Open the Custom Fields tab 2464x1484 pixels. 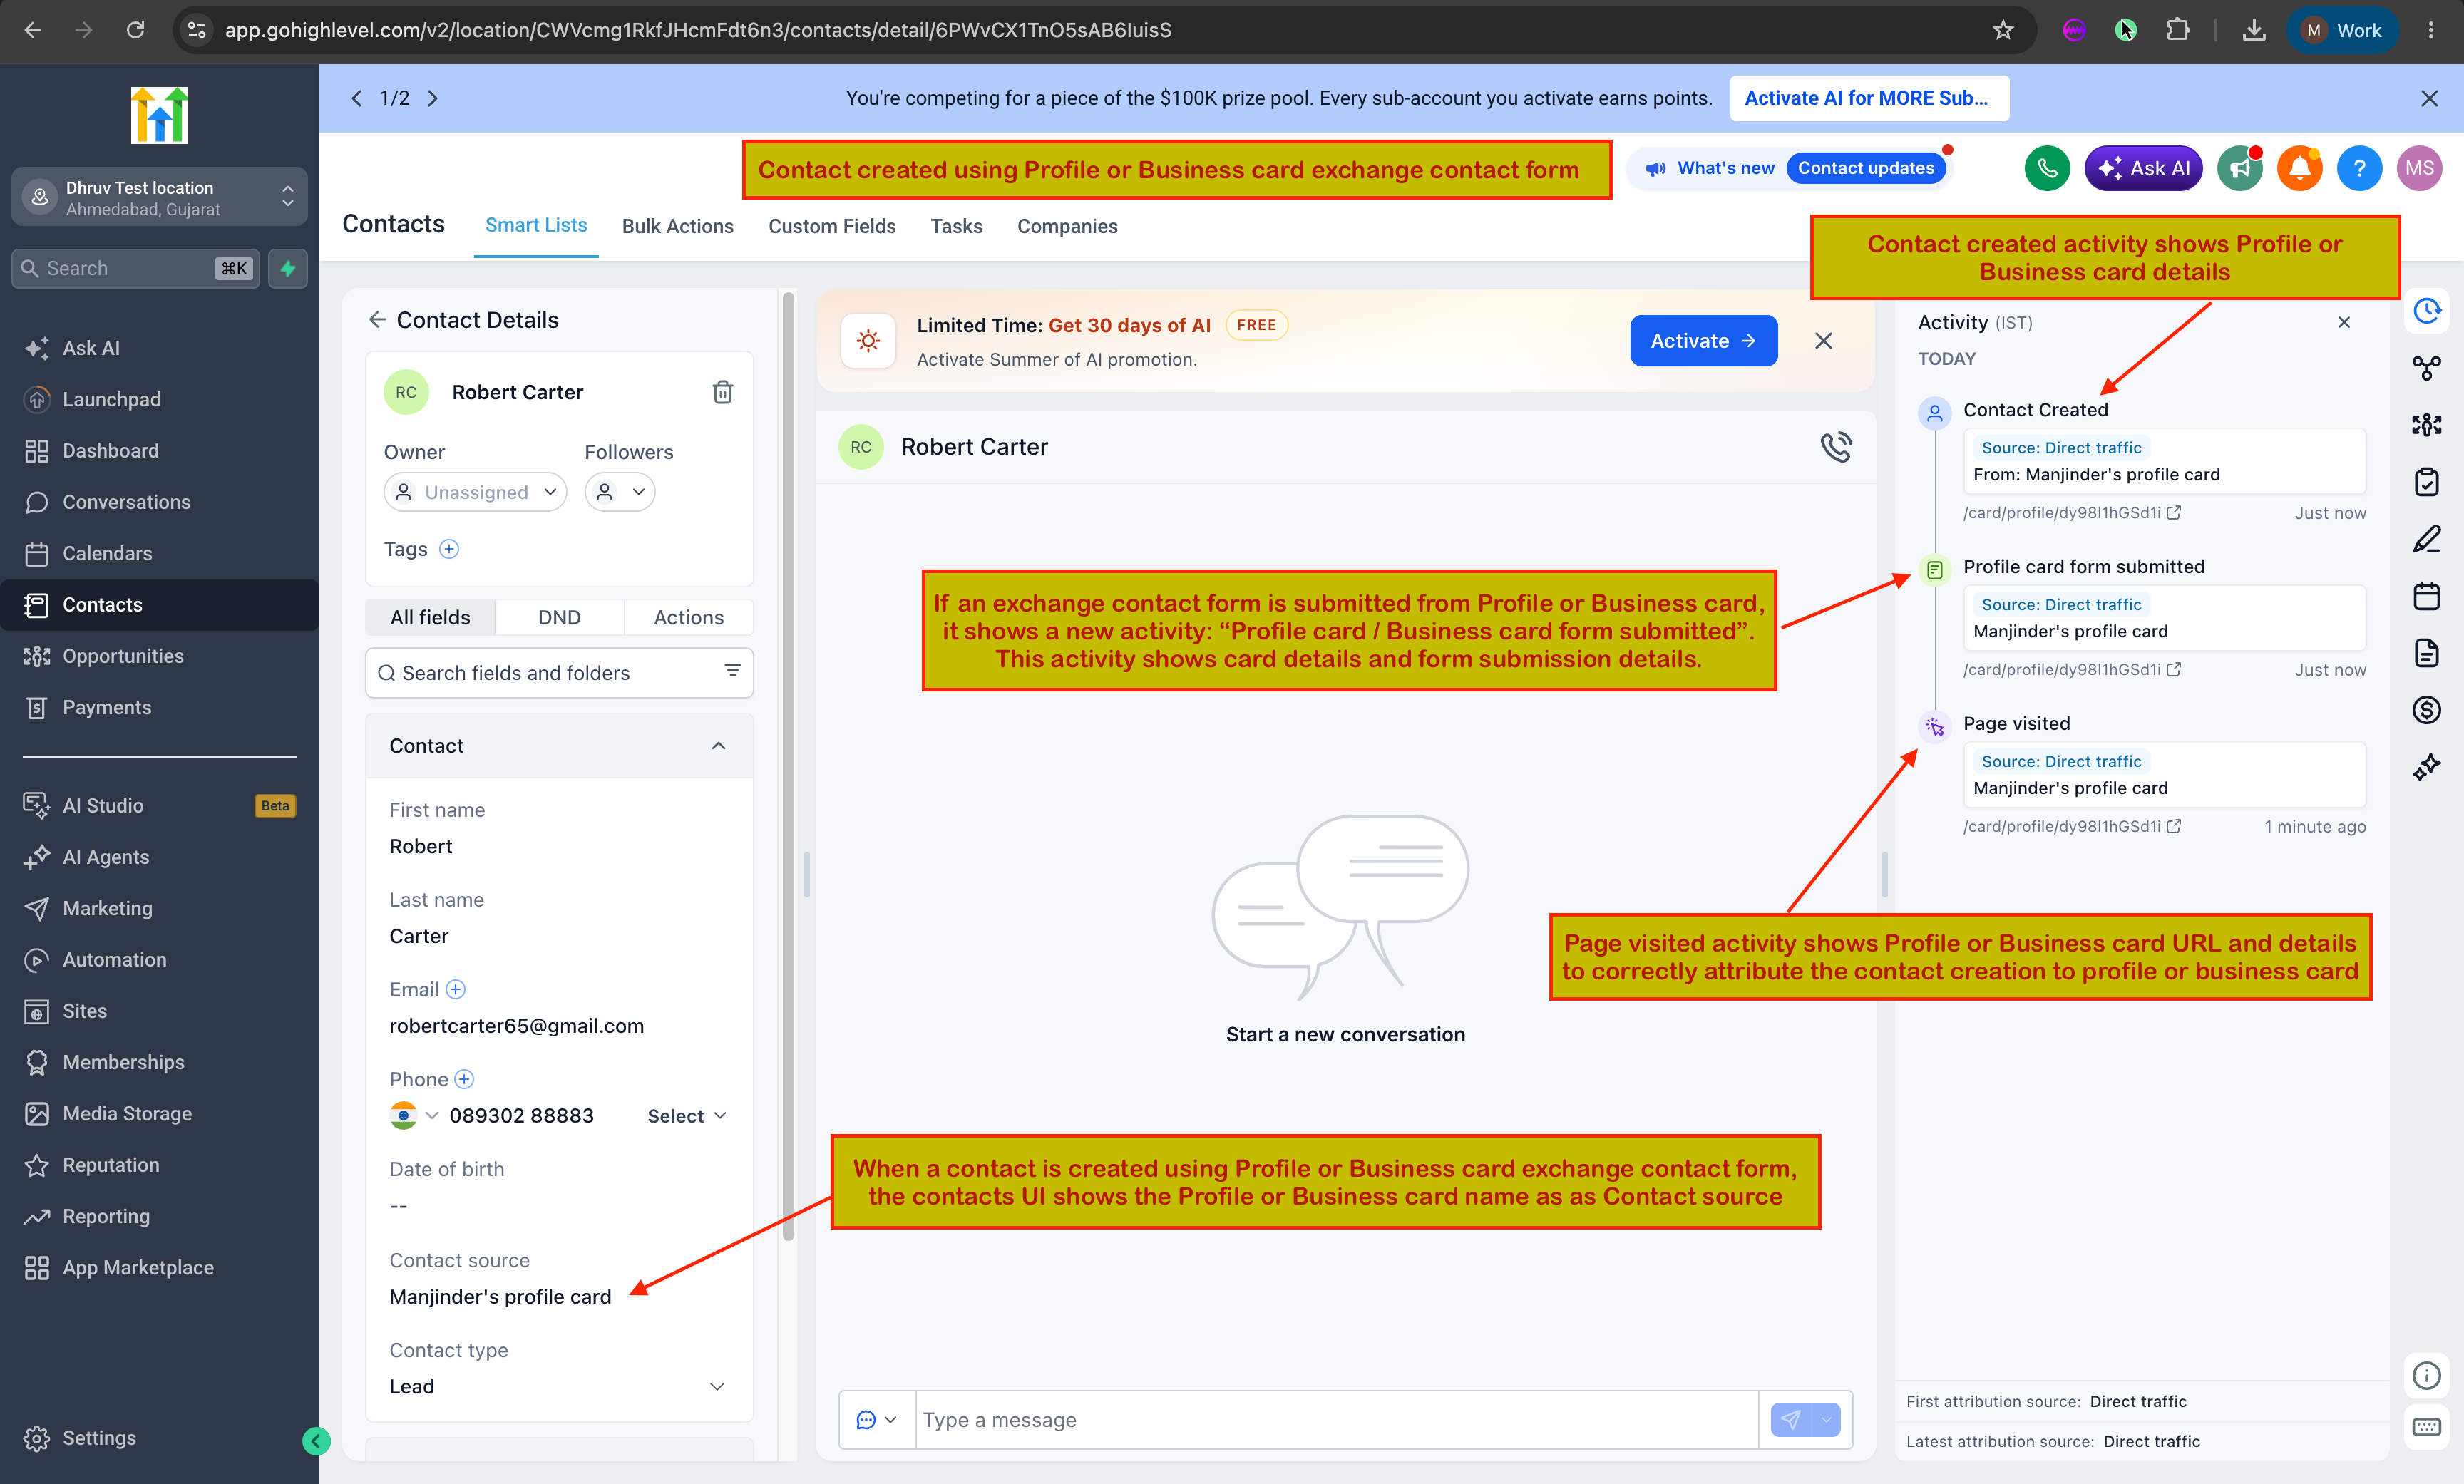point(832,226)
